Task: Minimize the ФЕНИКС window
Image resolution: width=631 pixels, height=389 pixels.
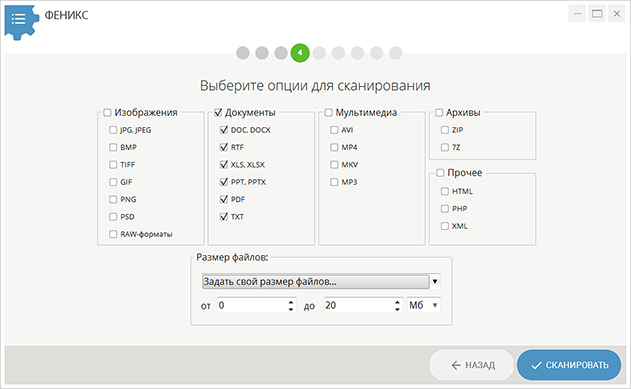Action: pos(577,14)
